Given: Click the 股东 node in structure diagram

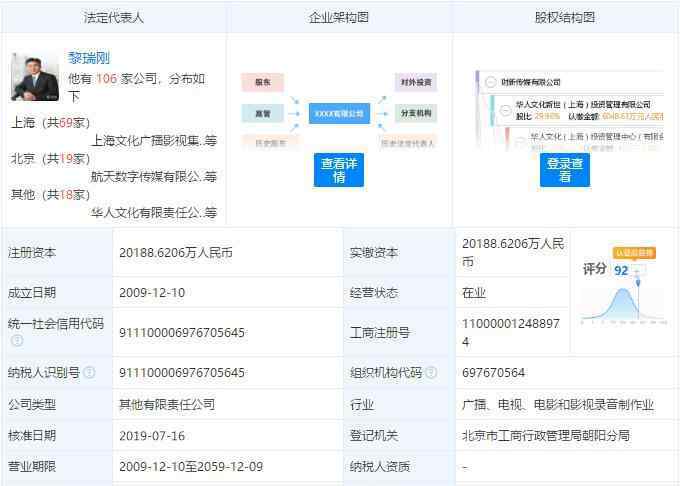Looking at the screenshot, I should tap(262, 83).
